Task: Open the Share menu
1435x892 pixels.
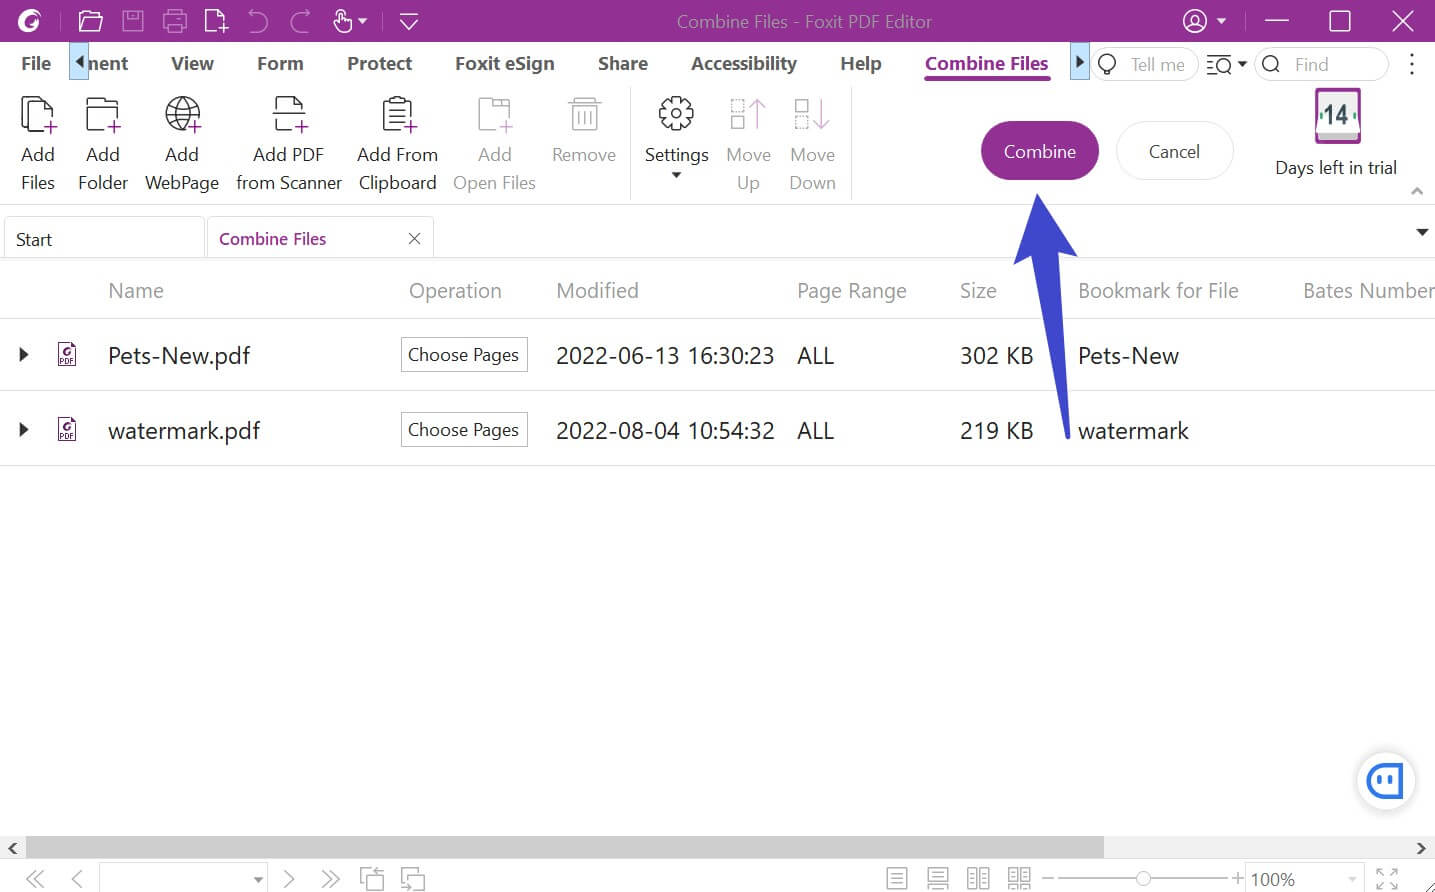Action: (x=622, y=63)
